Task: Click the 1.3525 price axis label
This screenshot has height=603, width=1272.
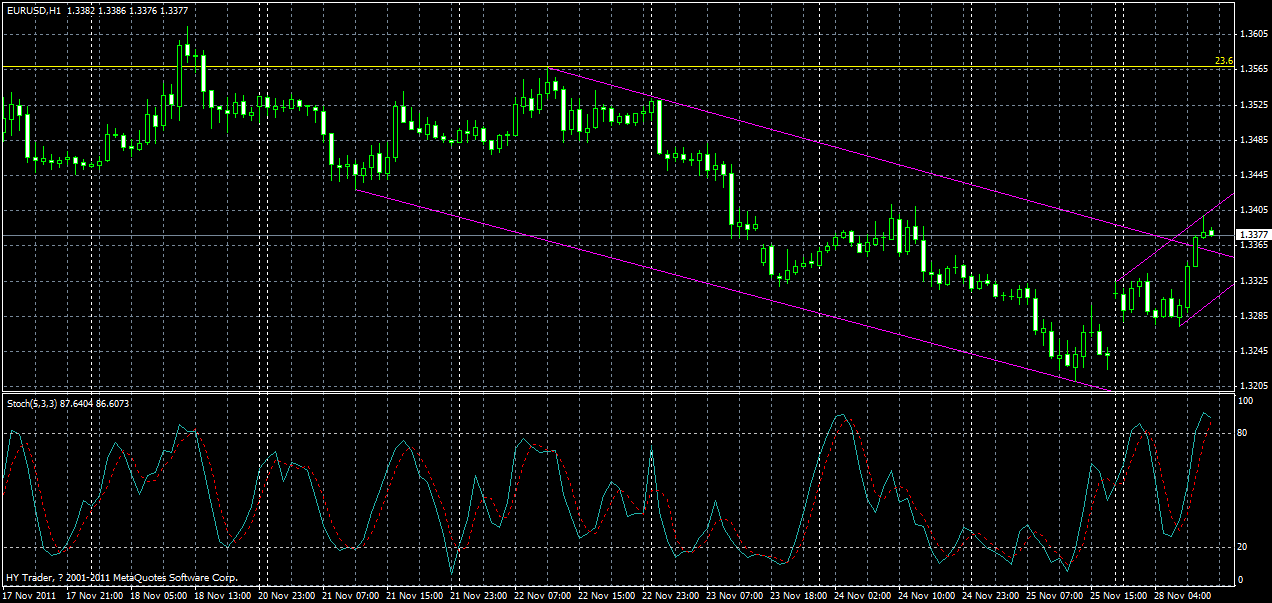Action: [1252, 104]
